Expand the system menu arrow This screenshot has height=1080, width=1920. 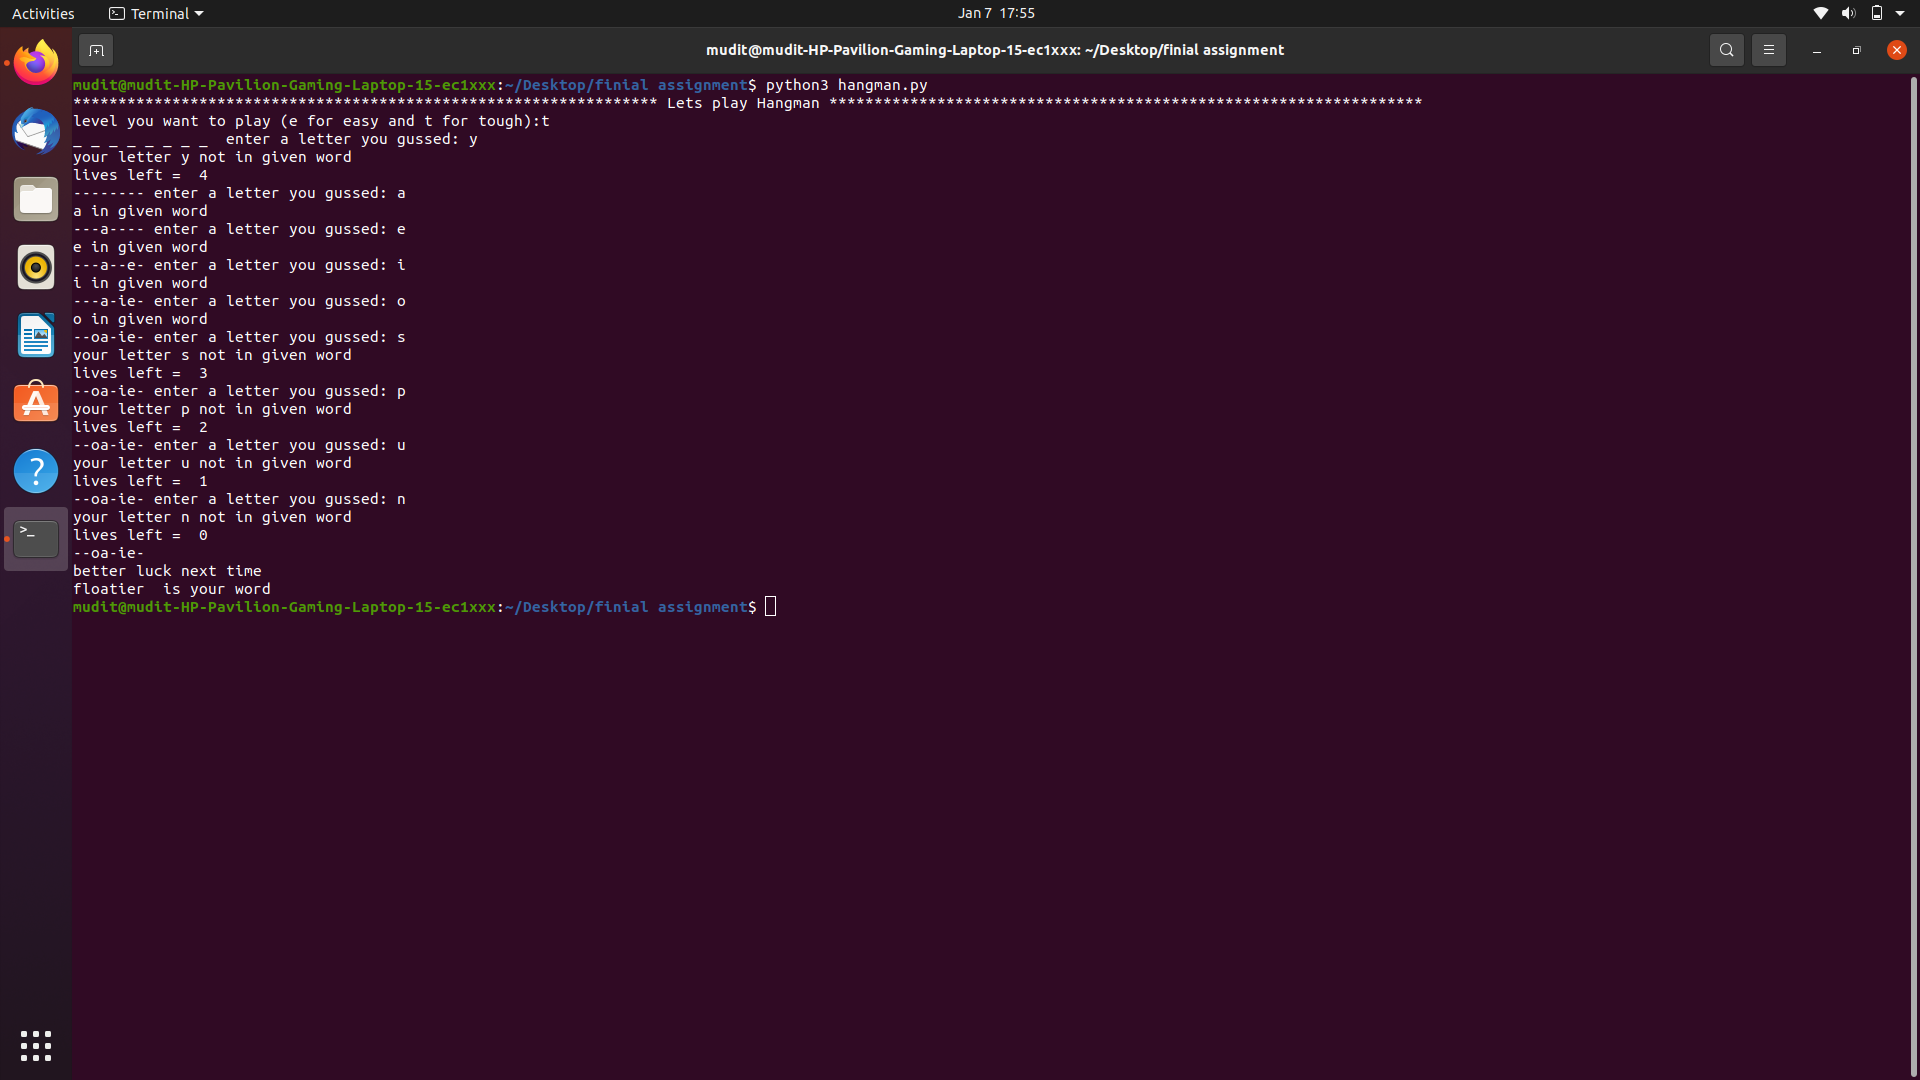[x=1900, y=13]
